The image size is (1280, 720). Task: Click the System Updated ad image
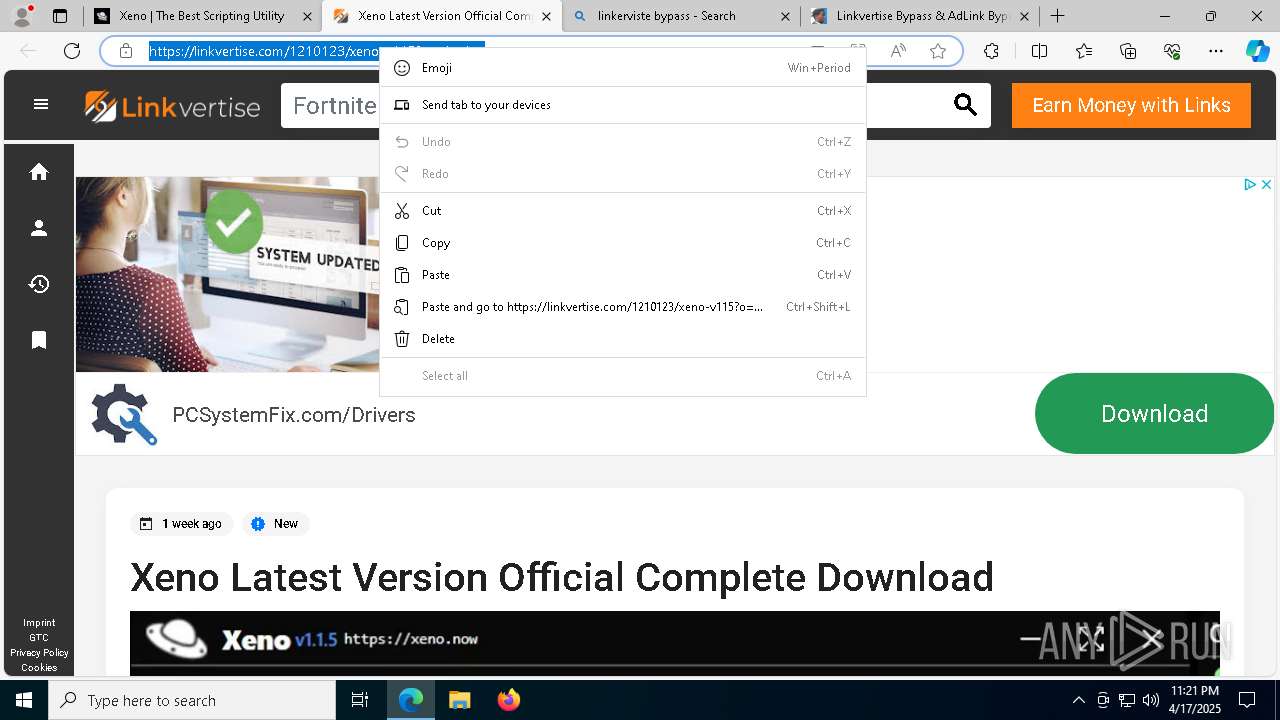(x=228, y=274)
